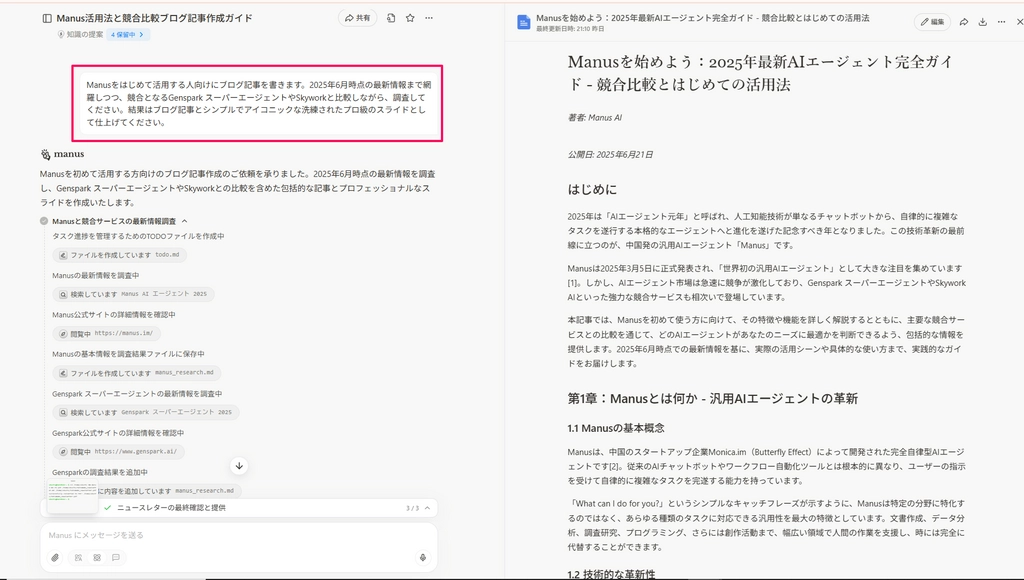Screen dimensions: 1024x580
Task: Click the 'Manus活用法と競合比較ブログ記事作成ガイド' chat title
Action: 154,18
